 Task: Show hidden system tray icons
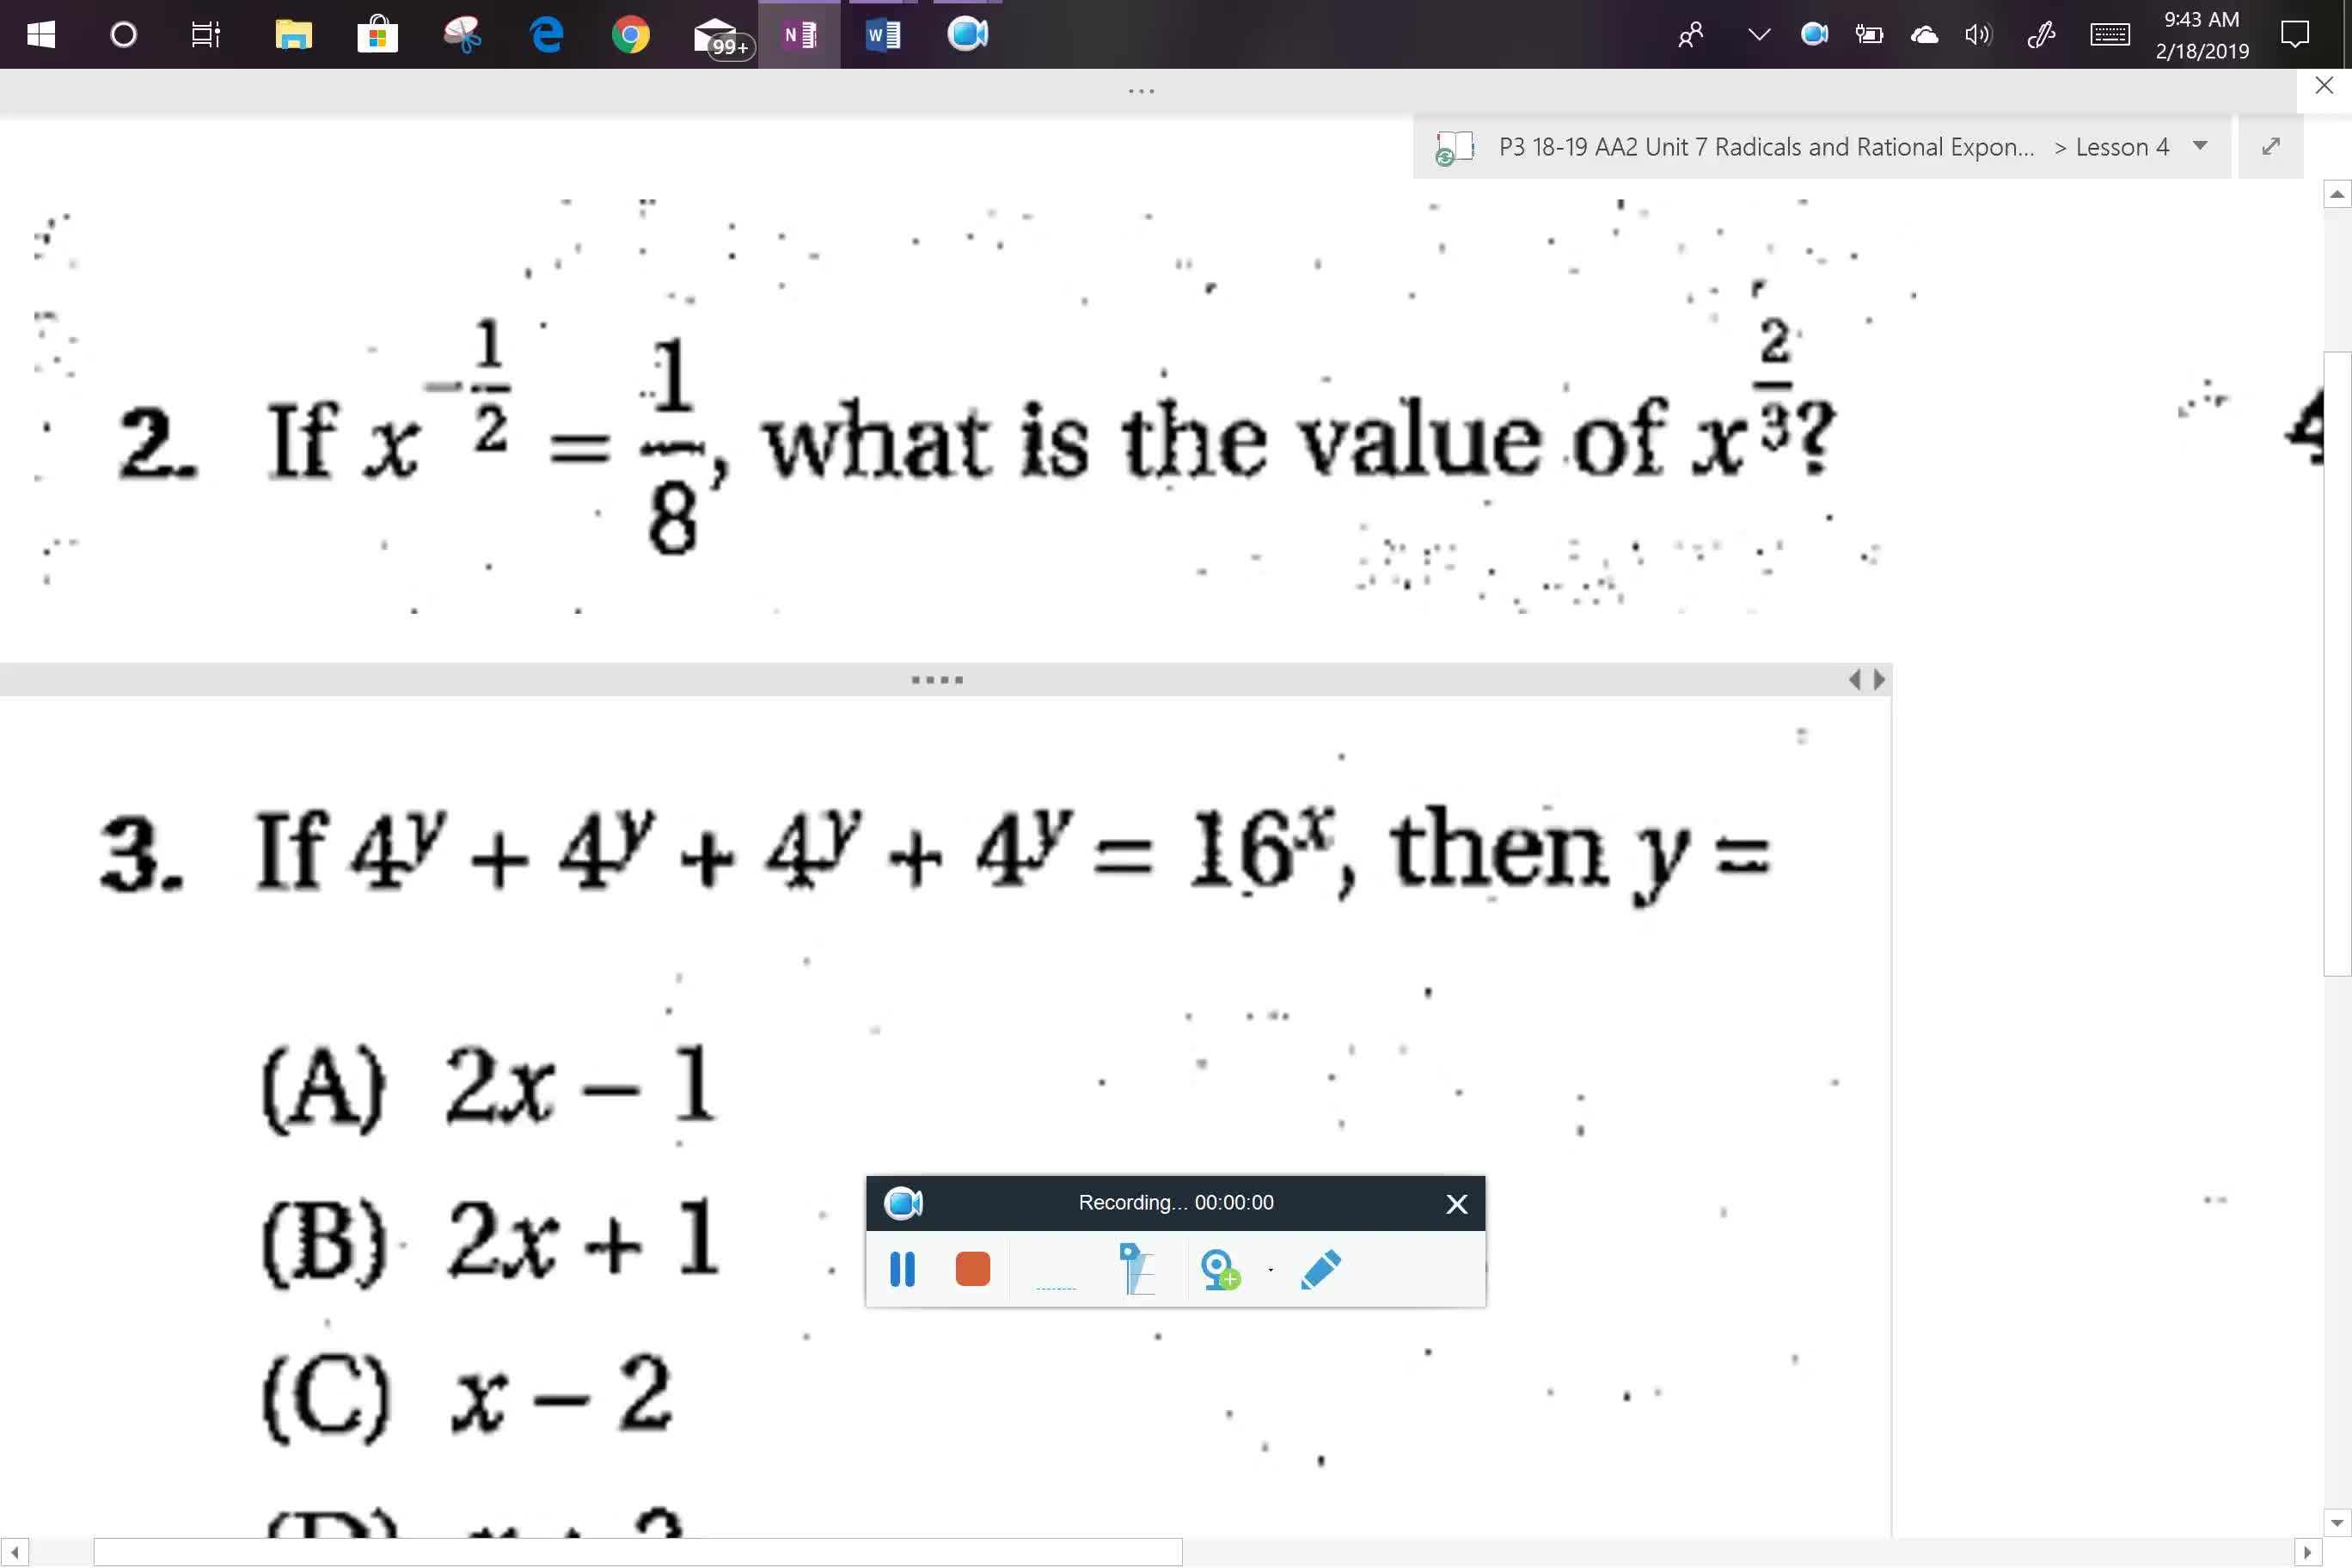point(1759,35)
